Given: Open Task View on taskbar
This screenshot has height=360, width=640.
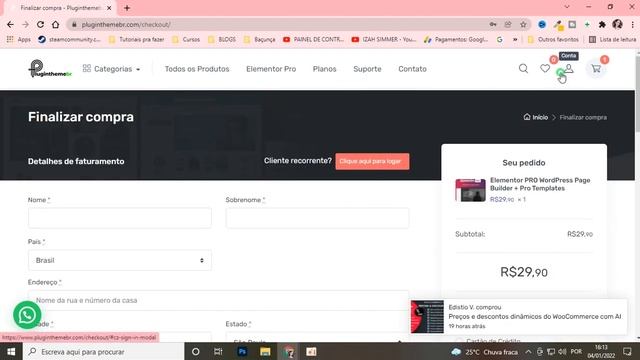Looking at the screenshot, I should tap(218, 351).
